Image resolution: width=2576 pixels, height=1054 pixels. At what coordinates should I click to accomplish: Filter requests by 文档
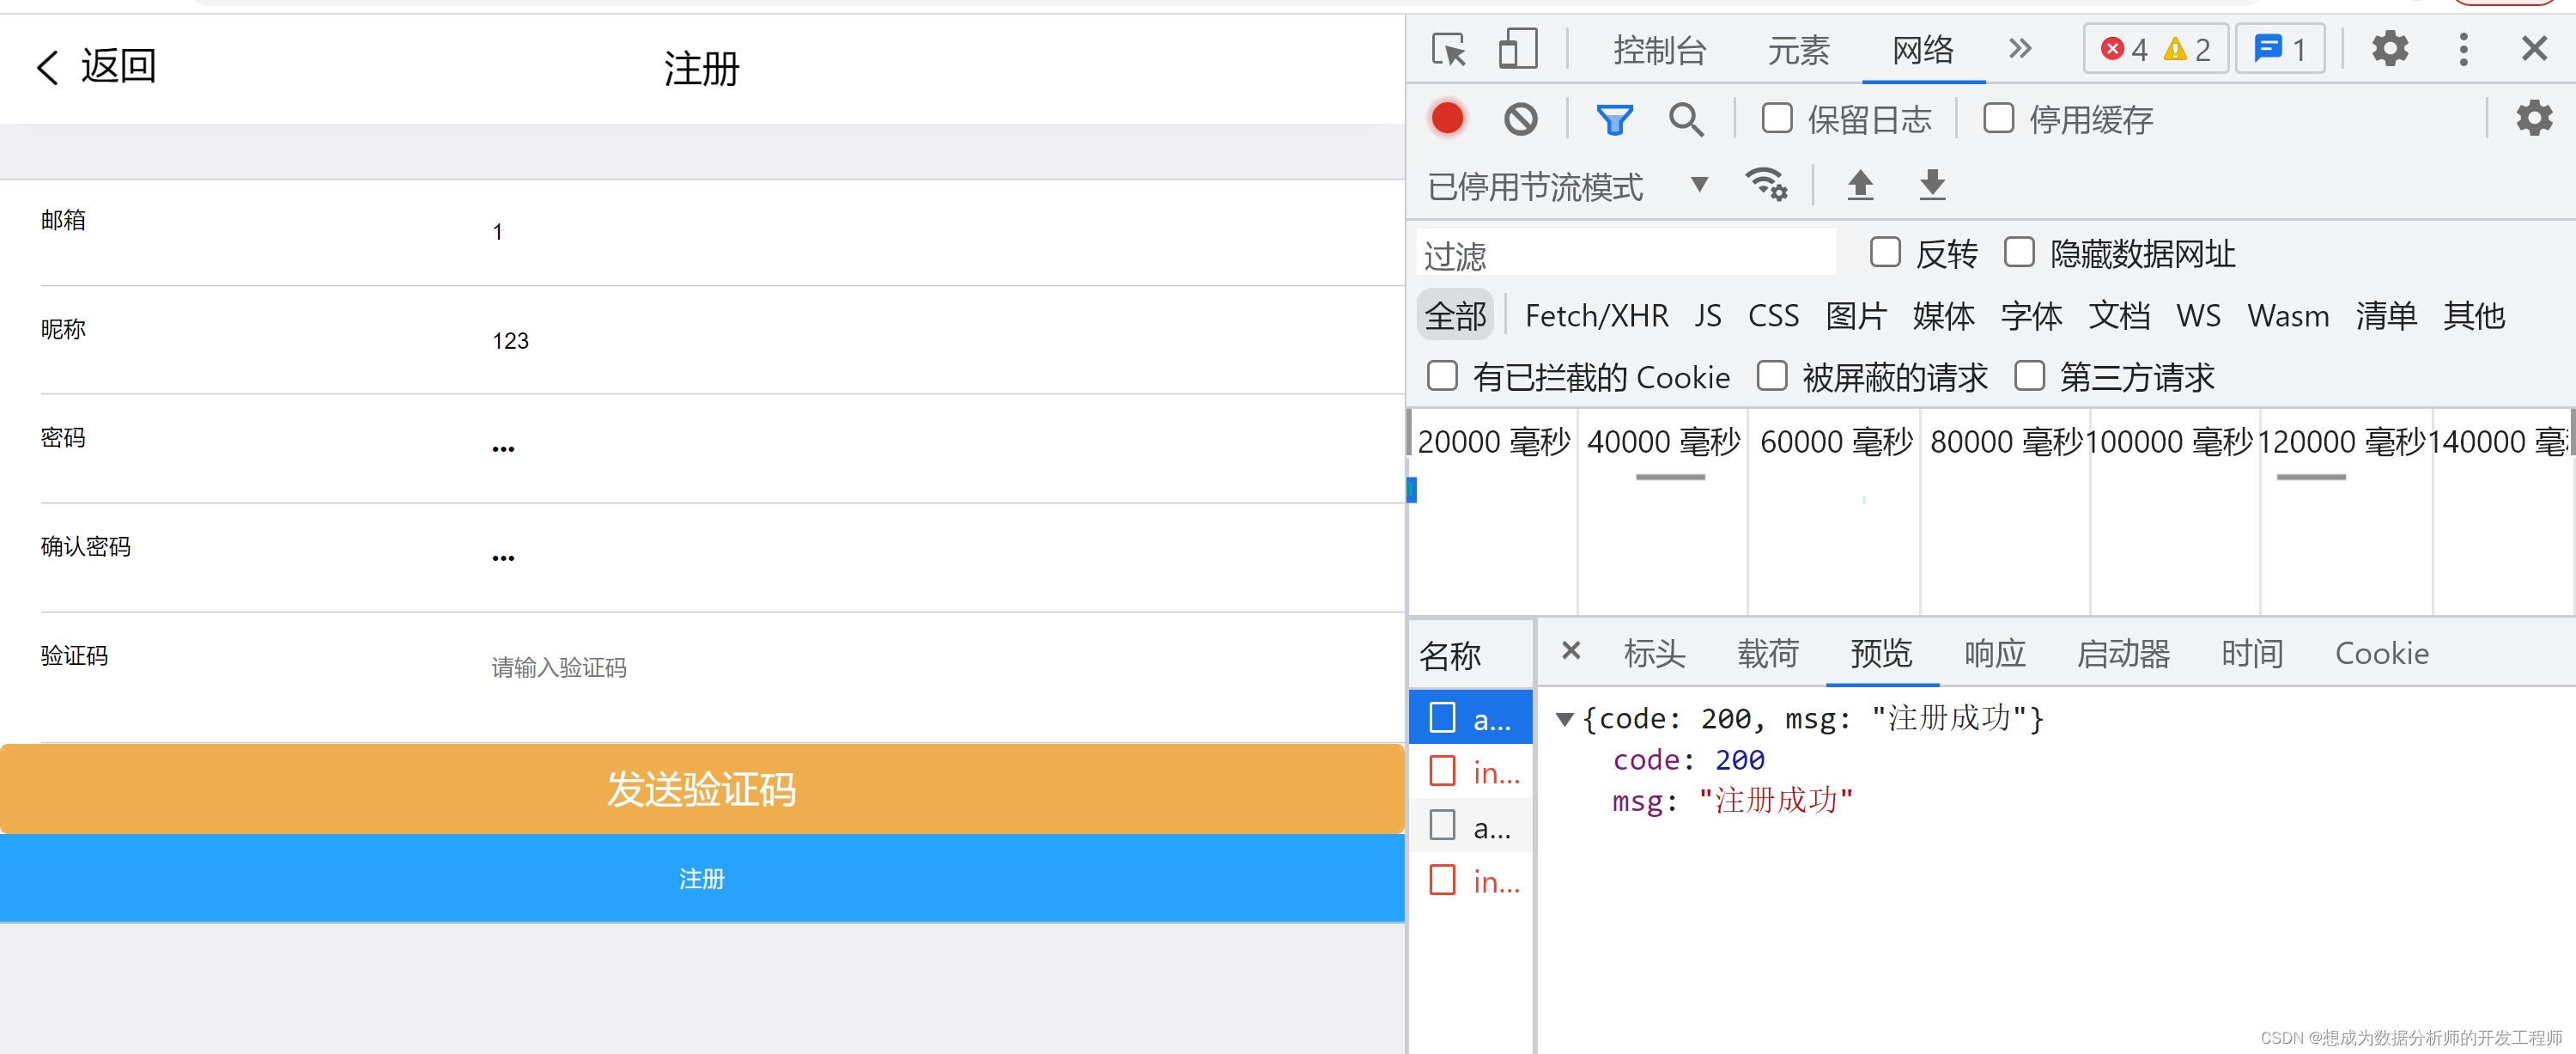coord(2118,316)
